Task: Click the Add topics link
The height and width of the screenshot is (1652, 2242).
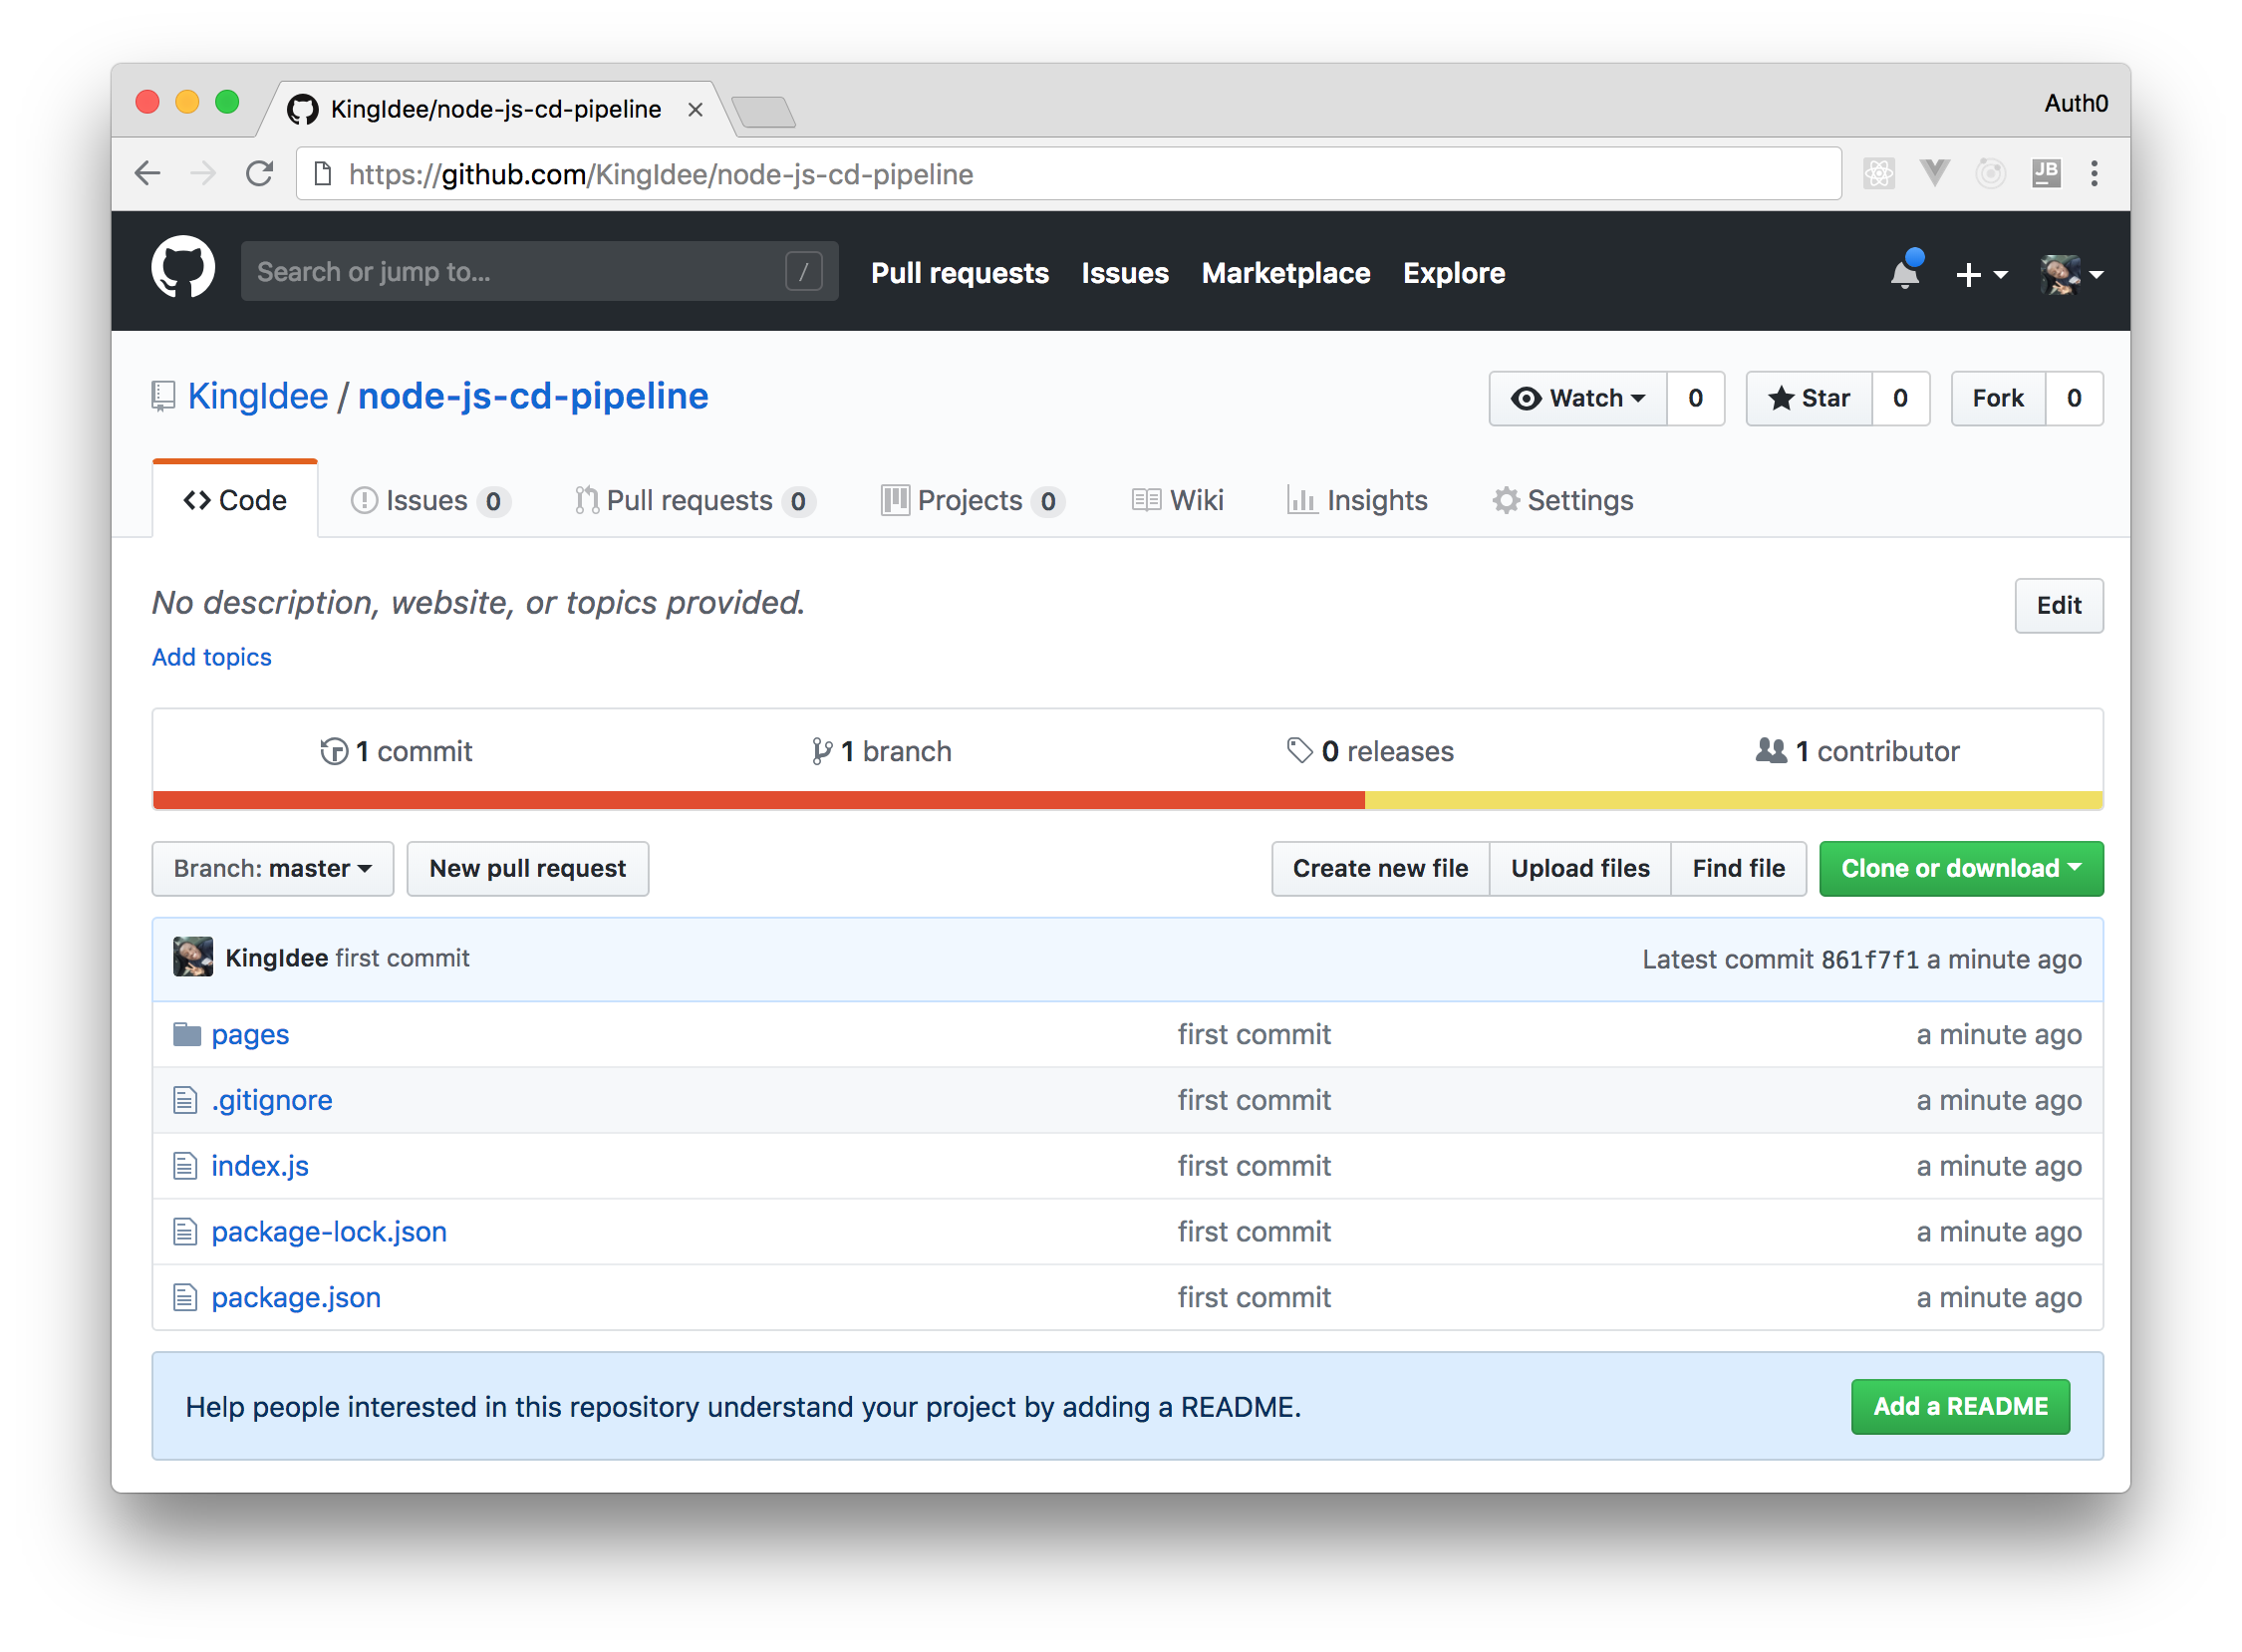Action: click(212, 657)
